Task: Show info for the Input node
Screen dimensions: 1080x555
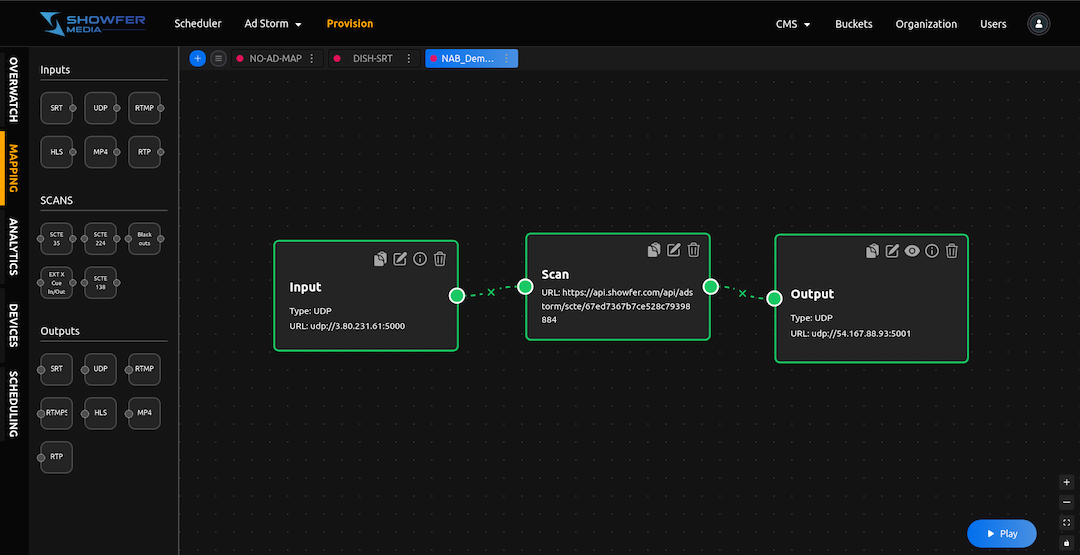Action: point(420,259)
